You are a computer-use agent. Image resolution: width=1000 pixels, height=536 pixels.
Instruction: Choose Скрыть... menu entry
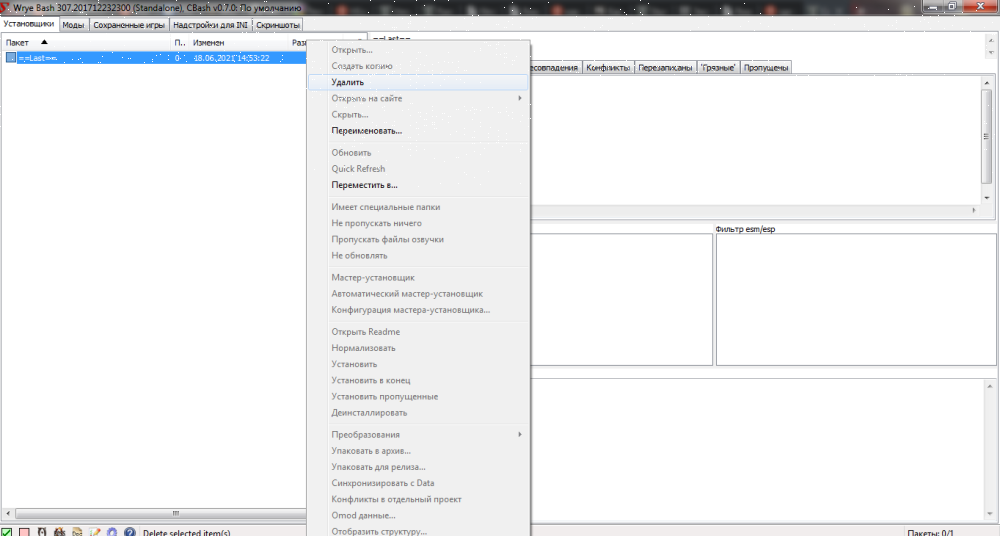(x=418, y=115)
